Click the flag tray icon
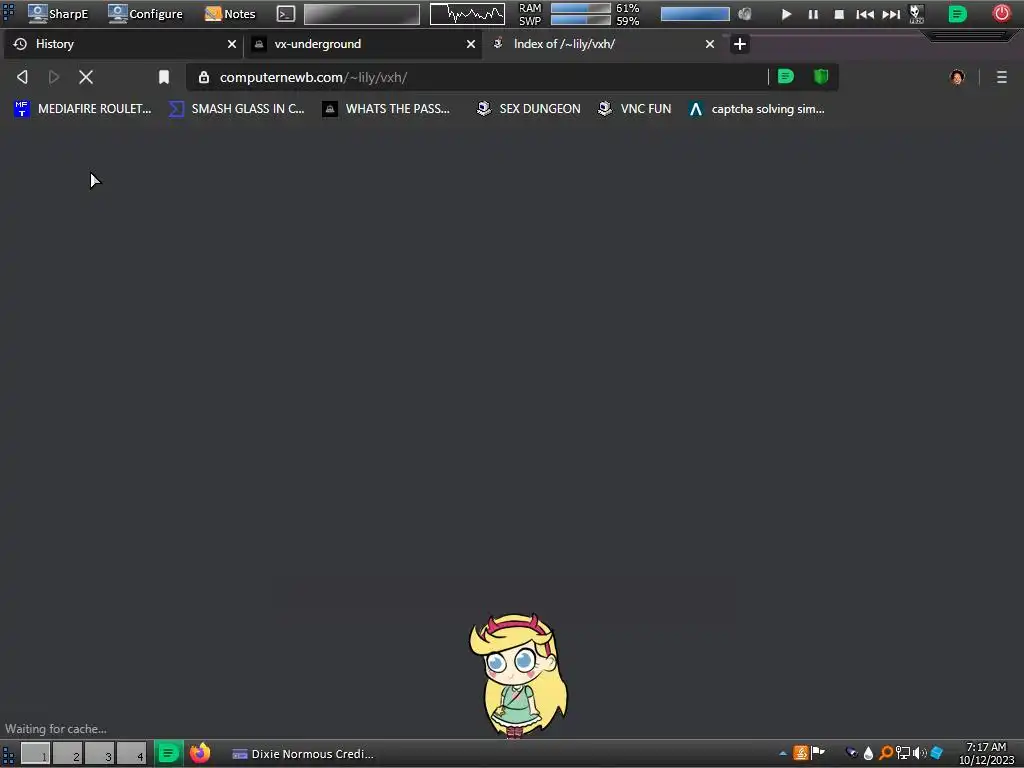The height and width of the screenshot is (768, 1024). [x=818, y=752]
